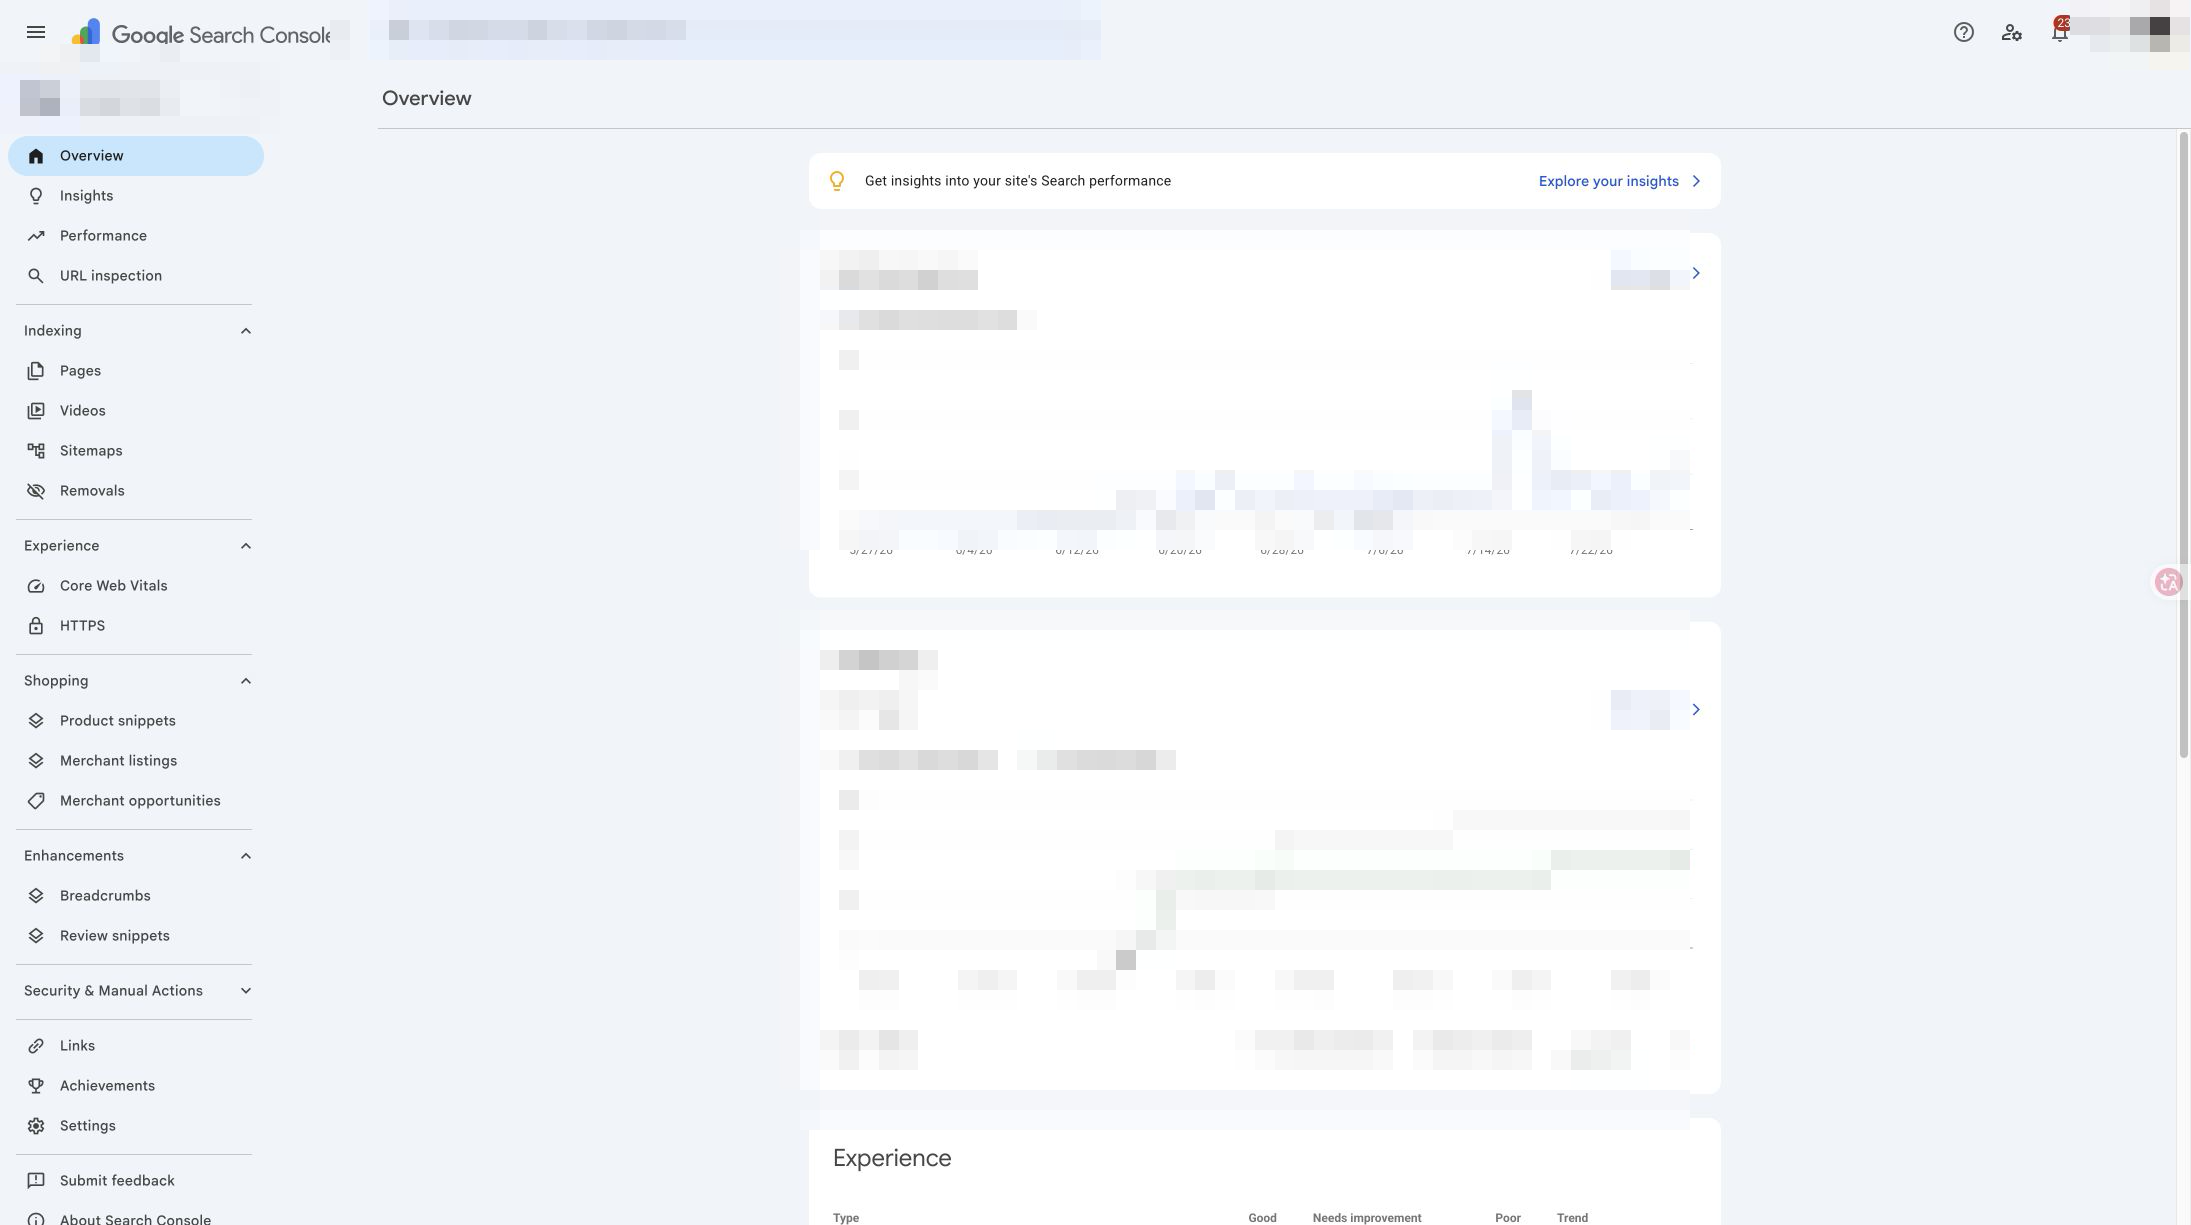Viewport: 2191px width, 1225px height.
Task: Open users and permissions icon
Action: click(x=2011, y=33)
